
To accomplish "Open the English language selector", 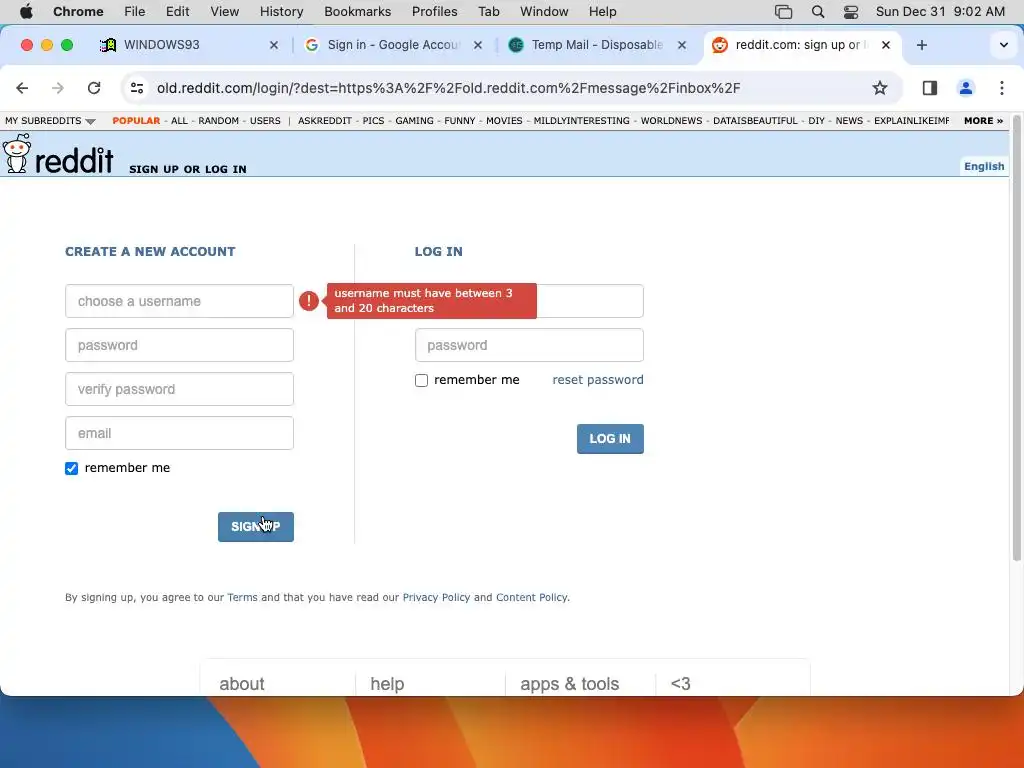I will point(984,166).
